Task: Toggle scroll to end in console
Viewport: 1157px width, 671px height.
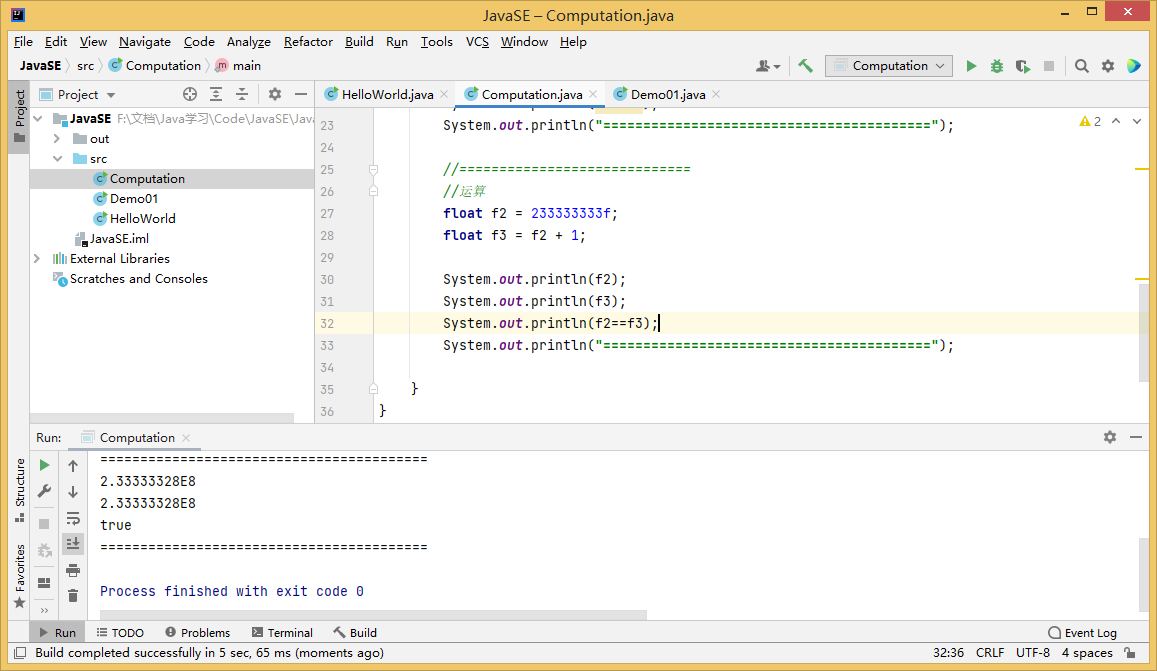Action: point(73,544)
